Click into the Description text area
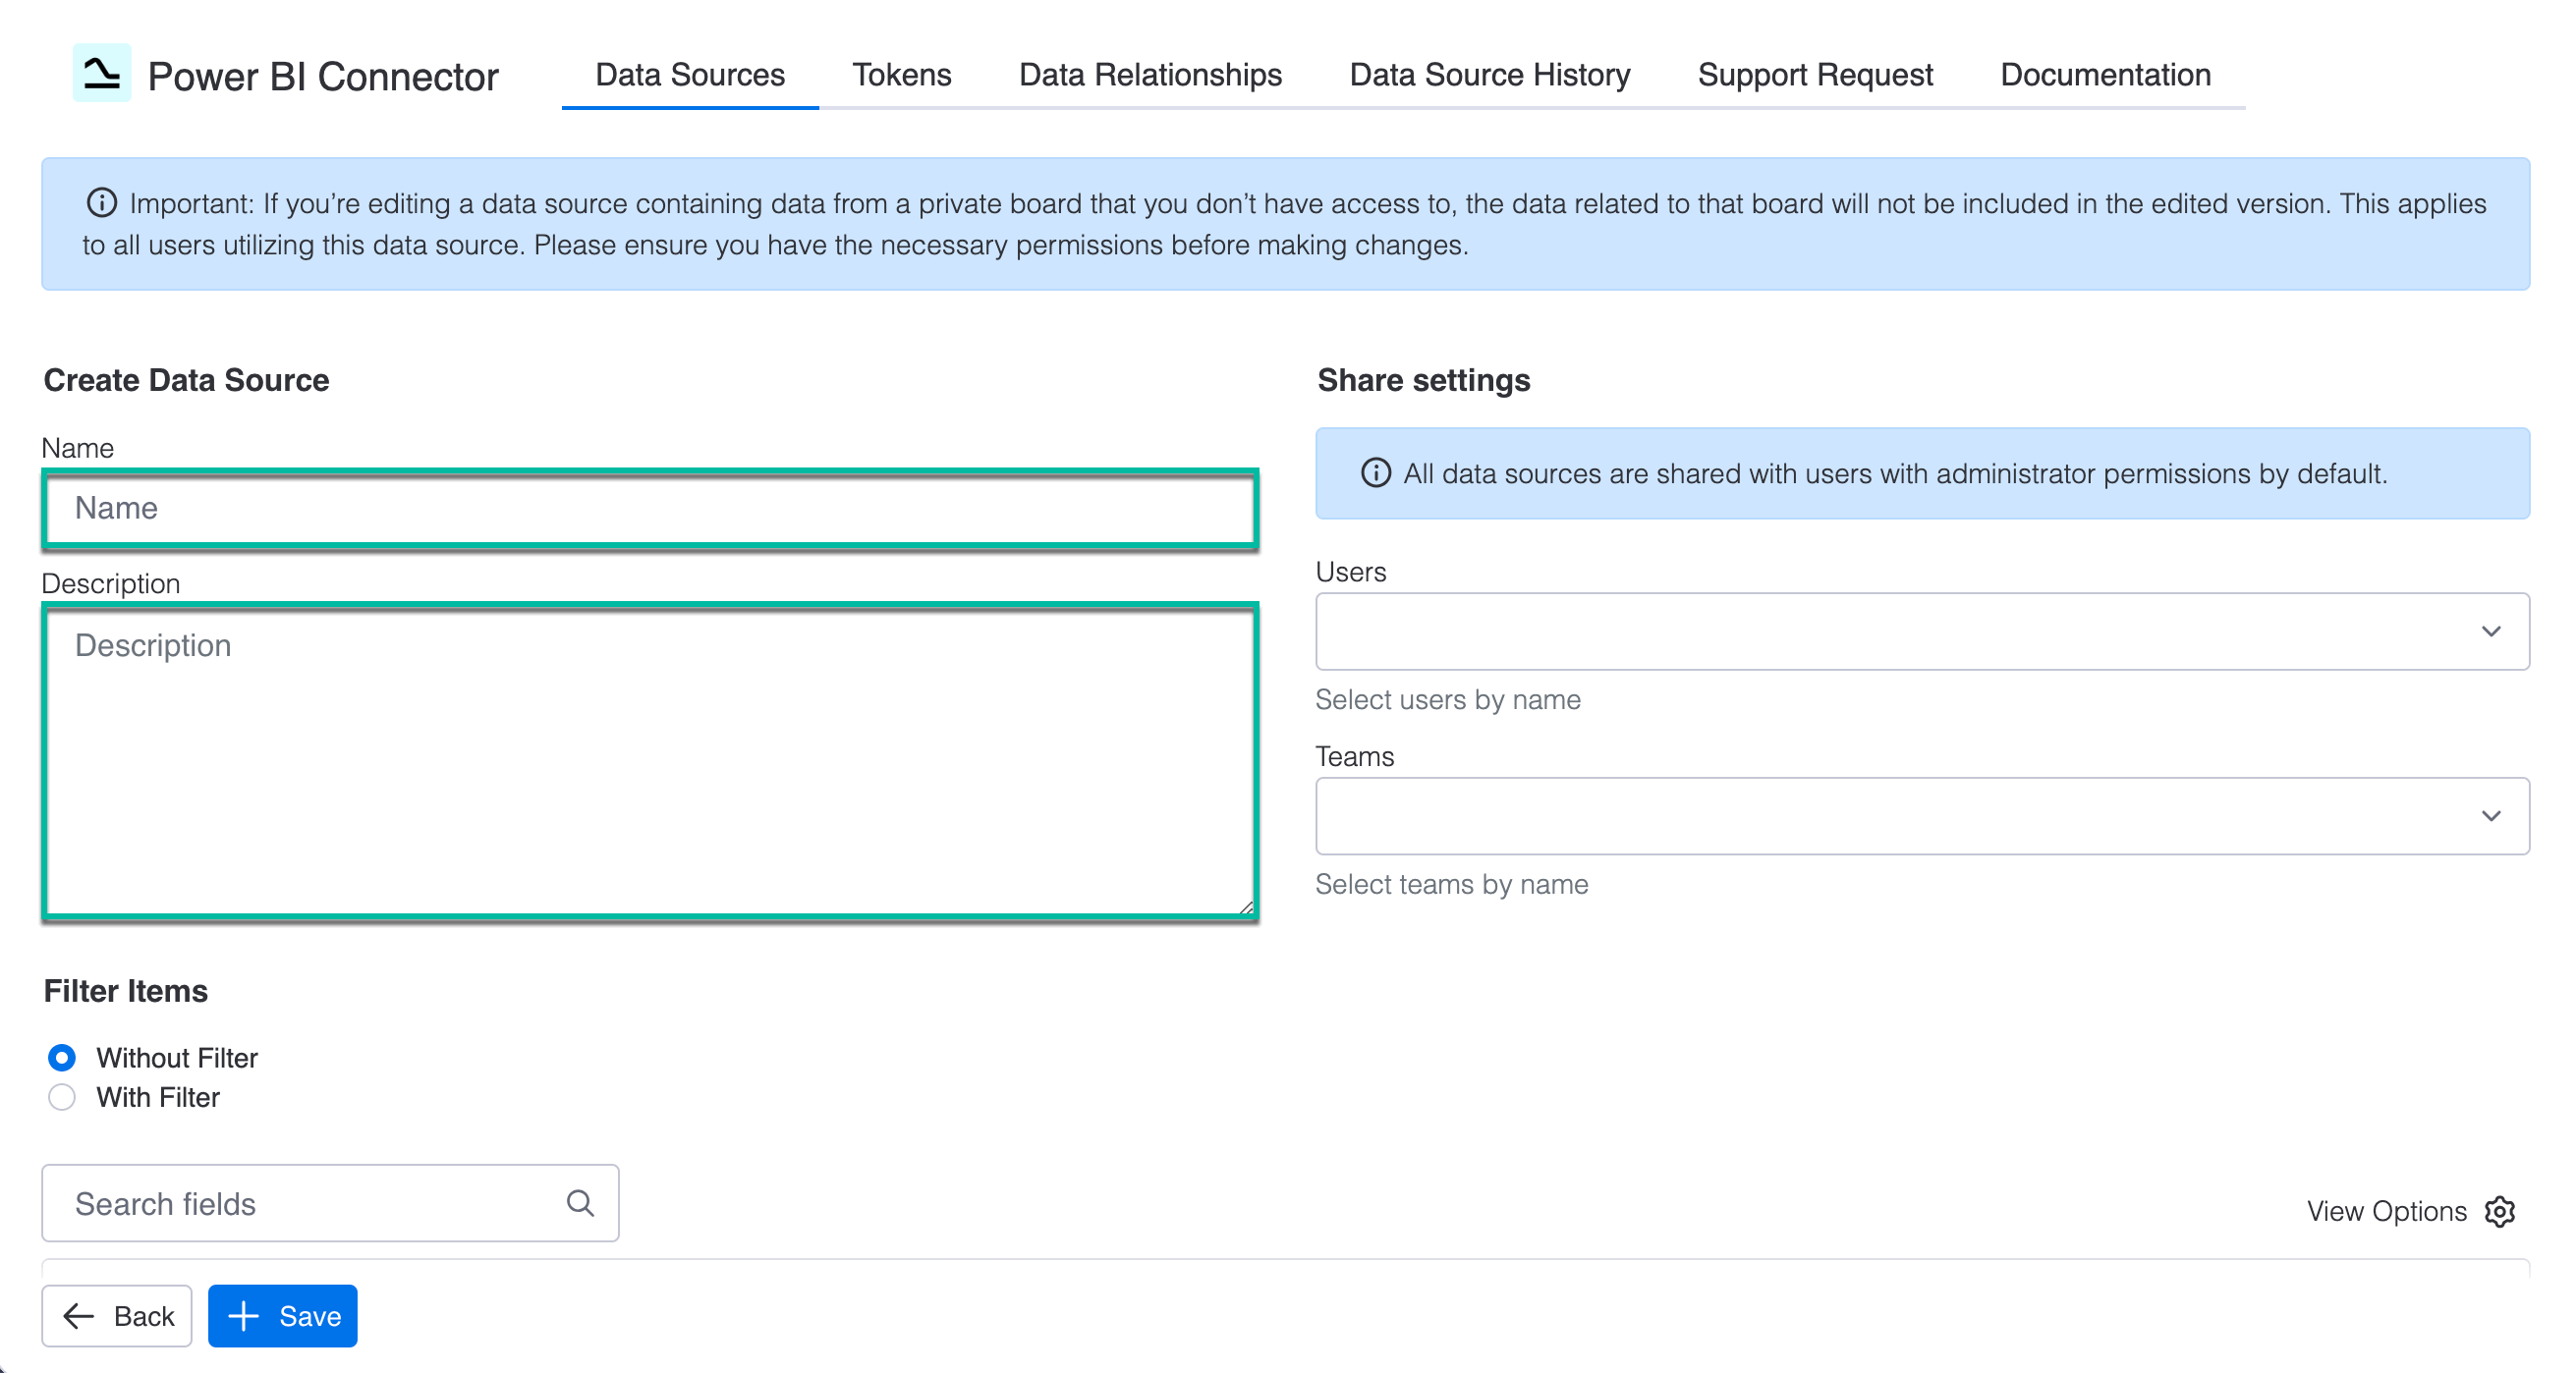2576x1373 pixels. [650, 760]
